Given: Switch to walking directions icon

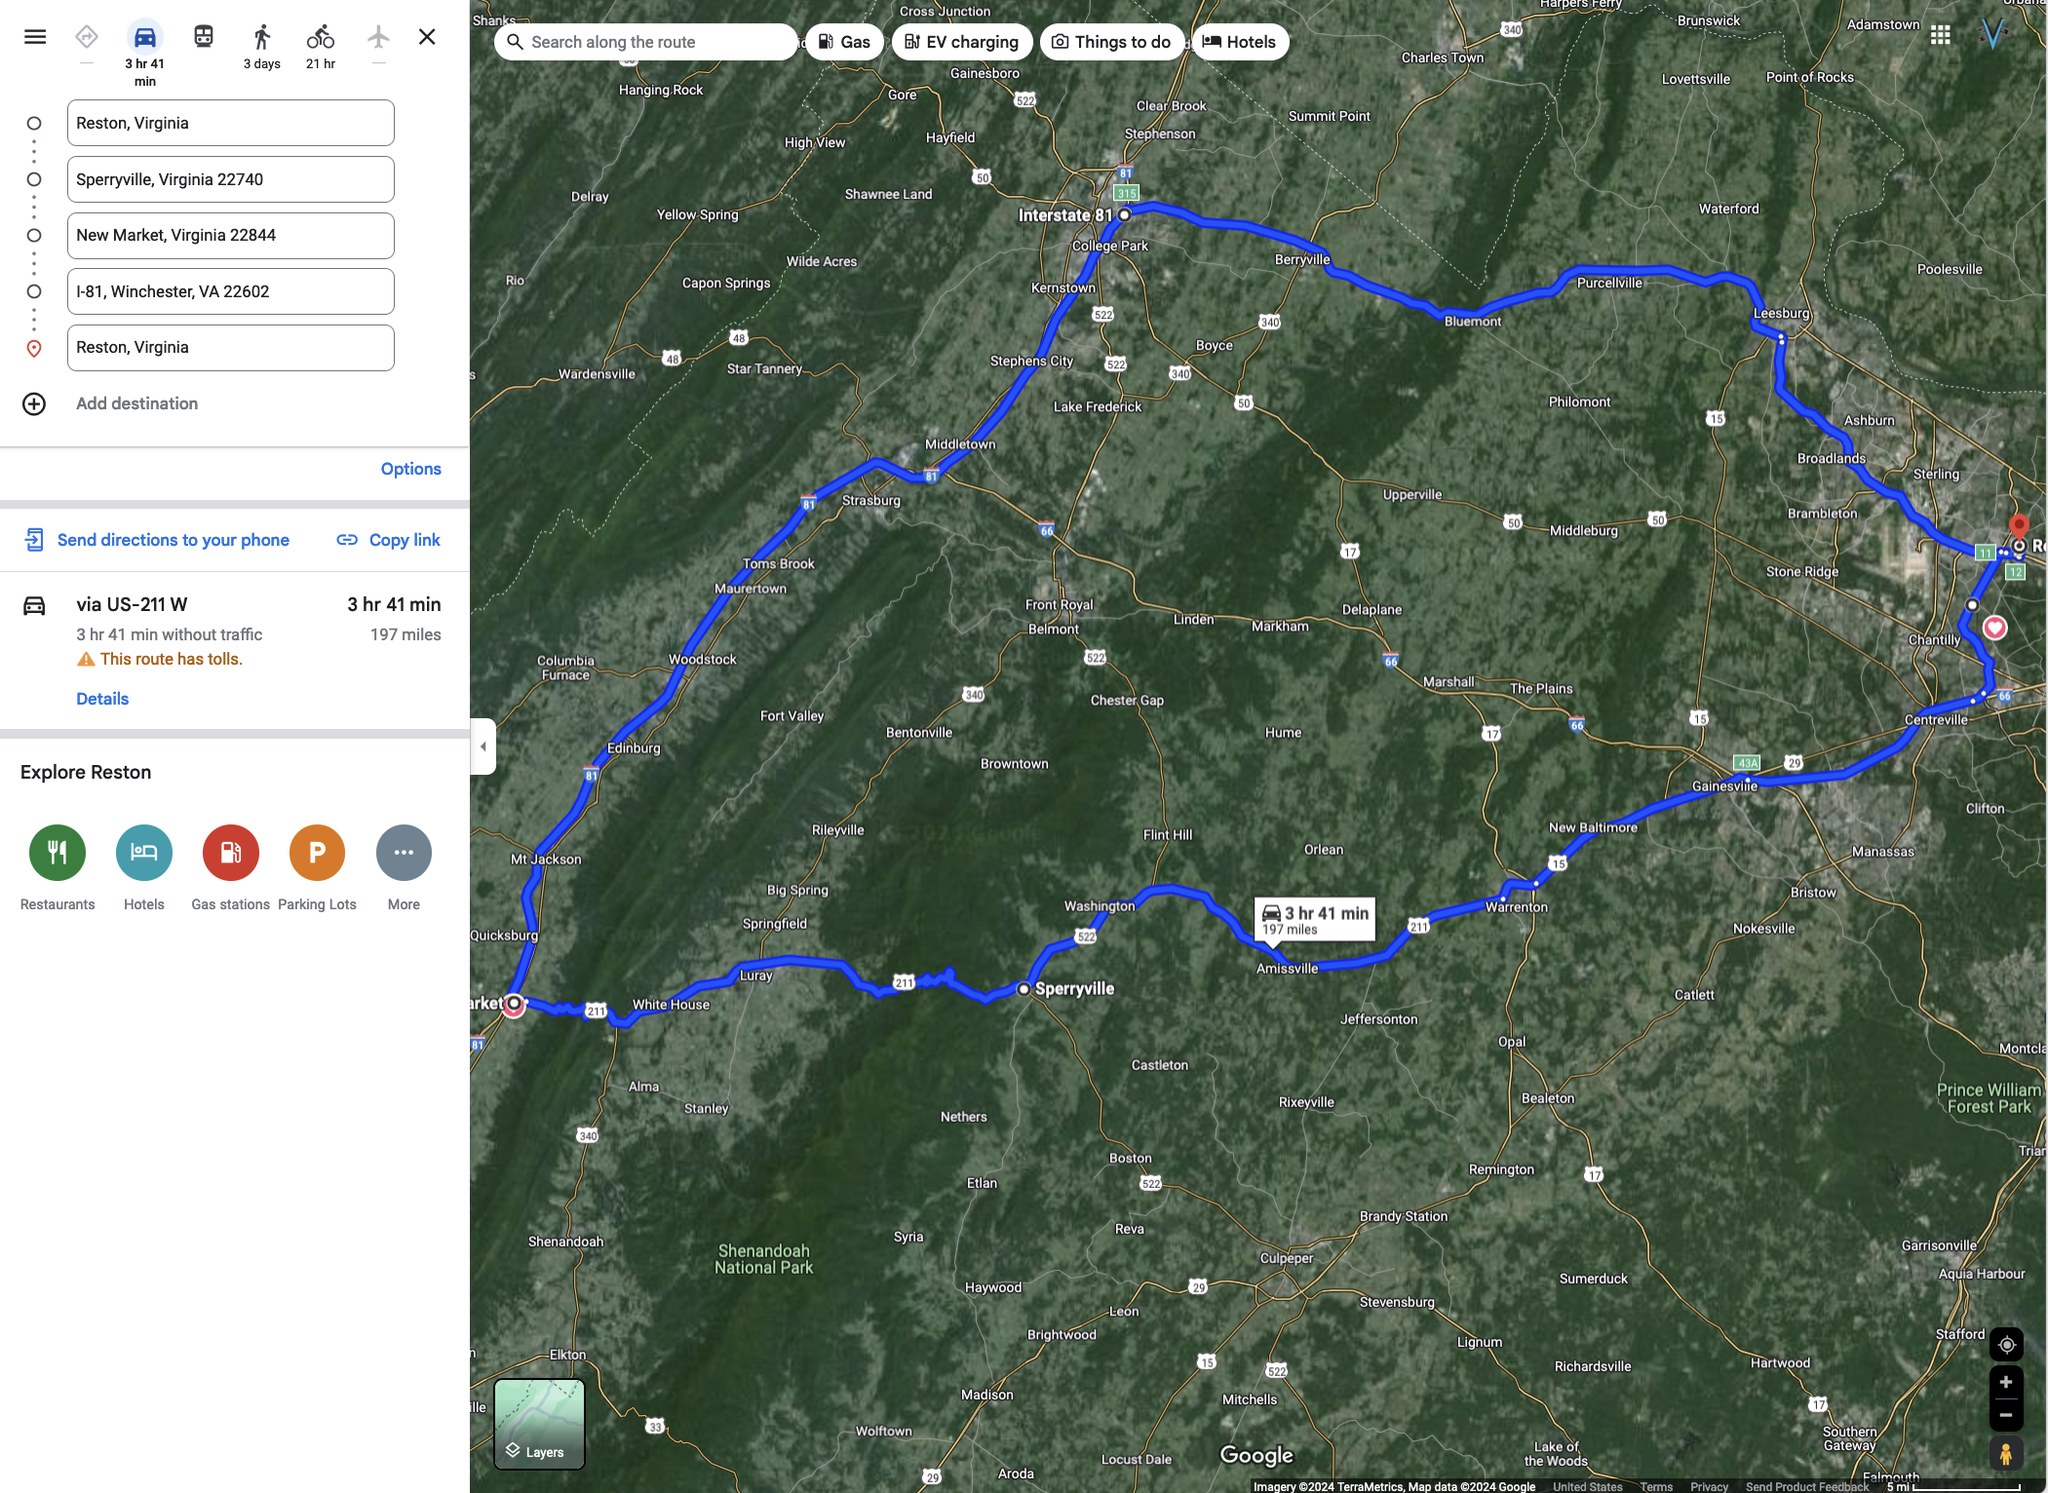Looking at the screenshot, I should pyautogui.click(x=262, y=37).
